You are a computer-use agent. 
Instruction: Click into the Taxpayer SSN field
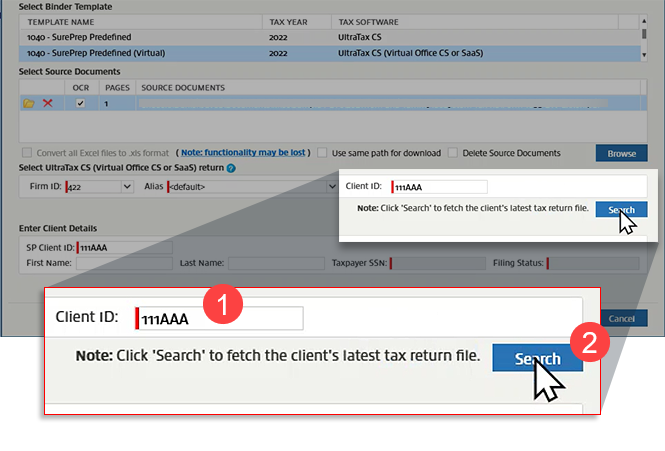(x=430, y=263)
